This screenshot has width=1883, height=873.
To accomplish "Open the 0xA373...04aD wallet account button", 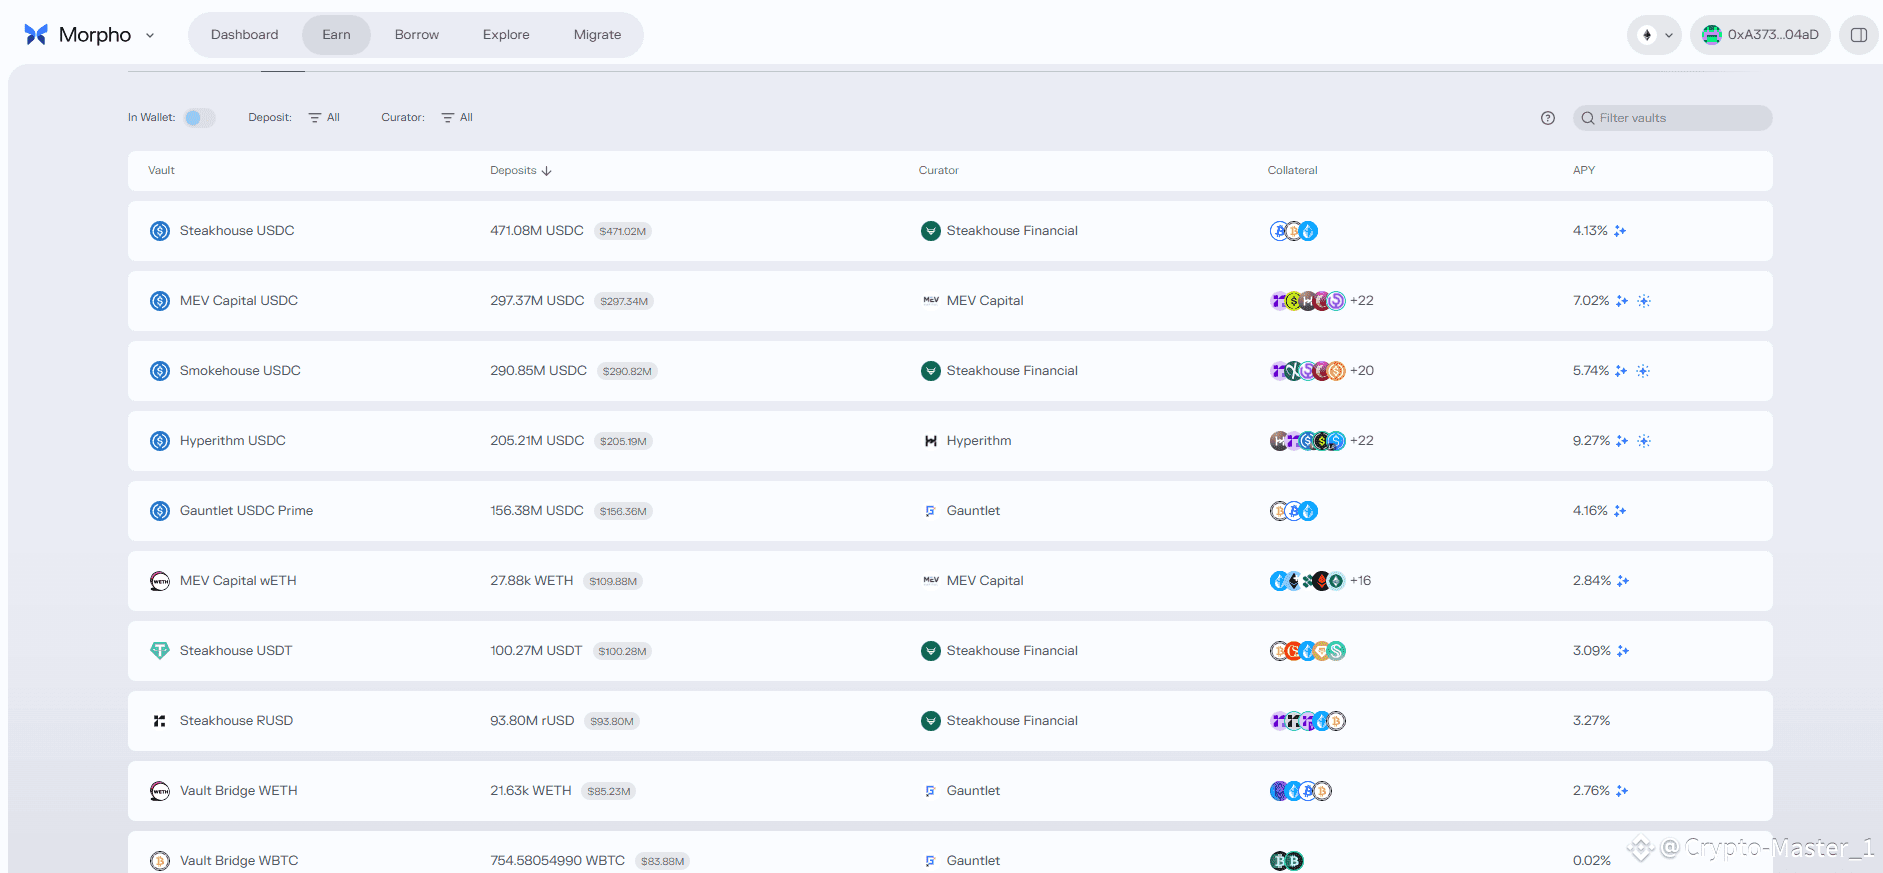I will click(1760, 35).
